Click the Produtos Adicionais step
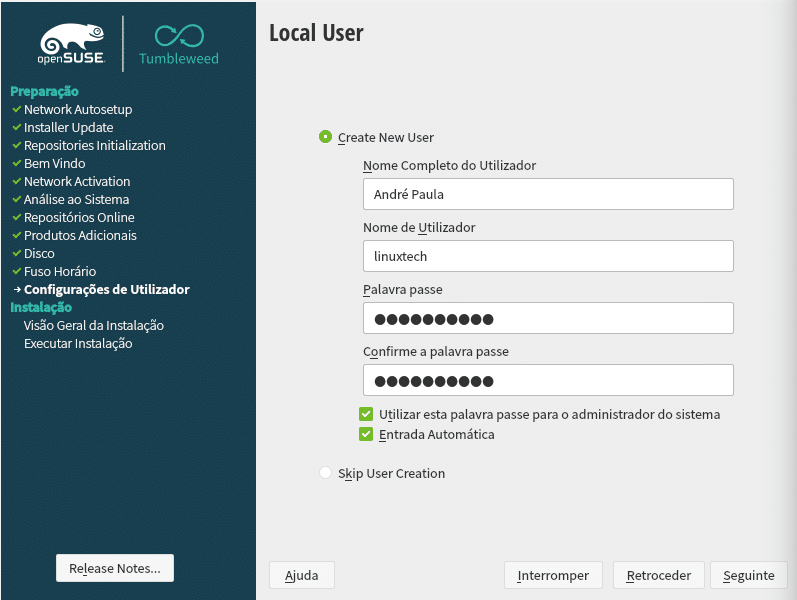797x600 pixels. 80,235
